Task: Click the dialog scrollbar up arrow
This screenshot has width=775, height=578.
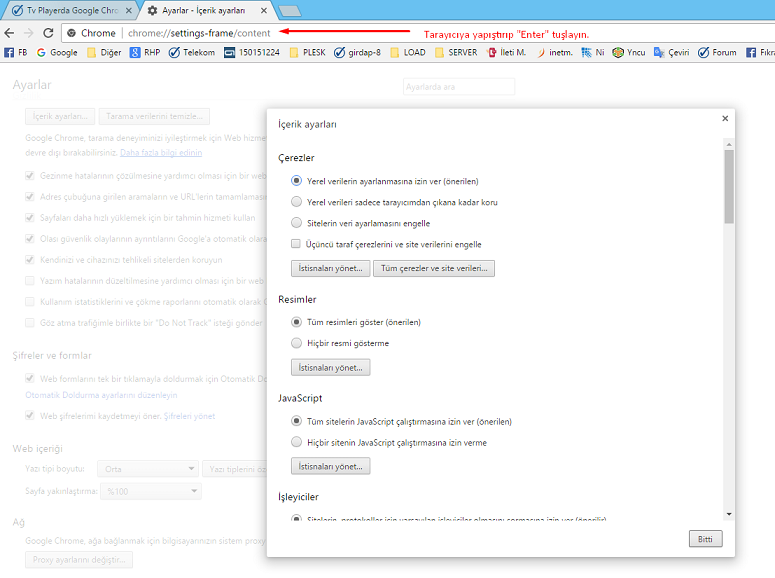Action: coord(729,144)
